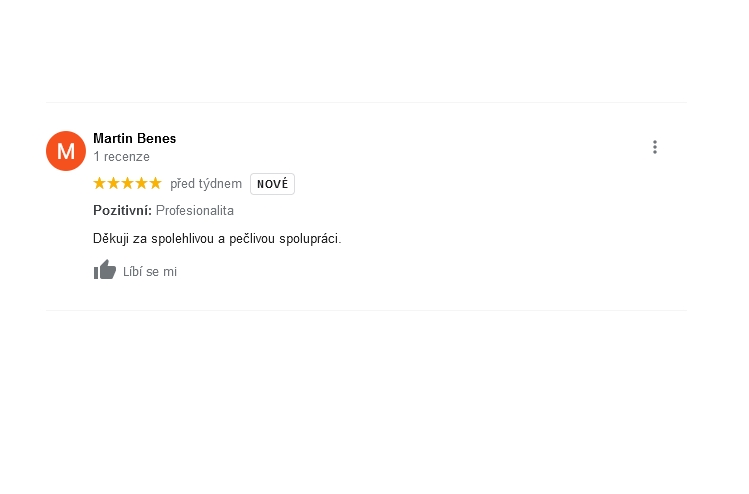Click the "1 recenze" count text
The image size is (749, 494).
point(121,157)
